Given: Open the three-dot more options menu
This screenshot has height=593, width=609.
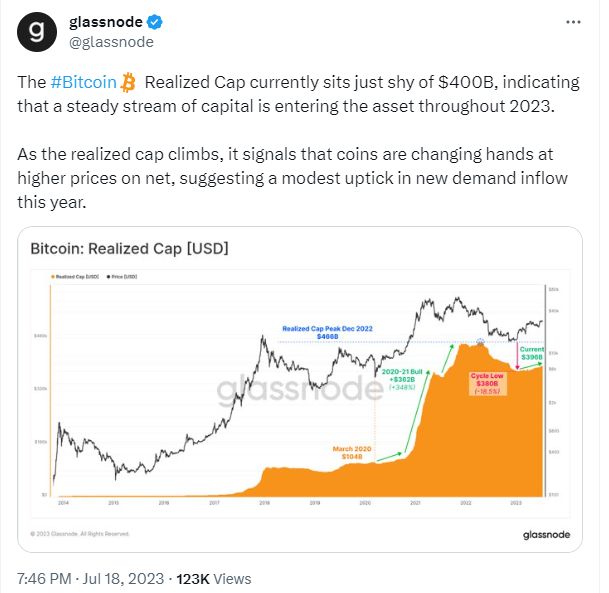Looking at the screenshot, I should point(570,22).
